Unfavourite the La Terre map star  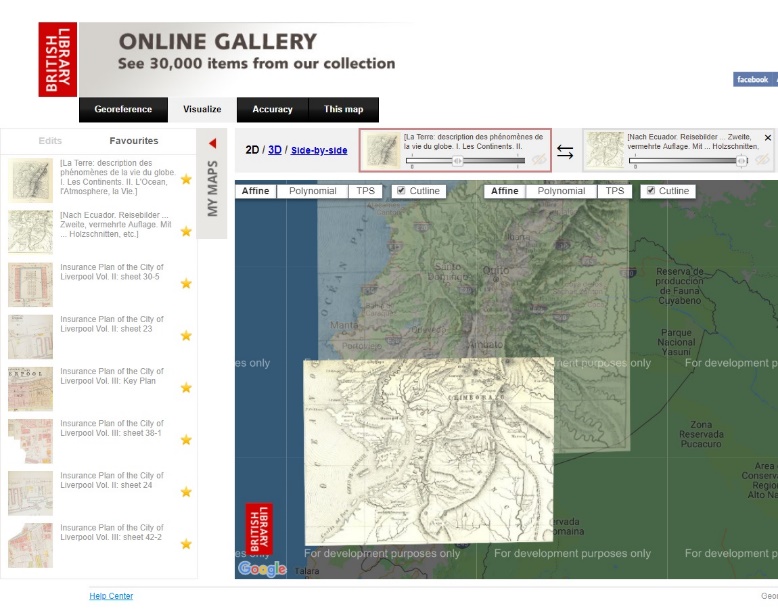(x=186, y=180)
